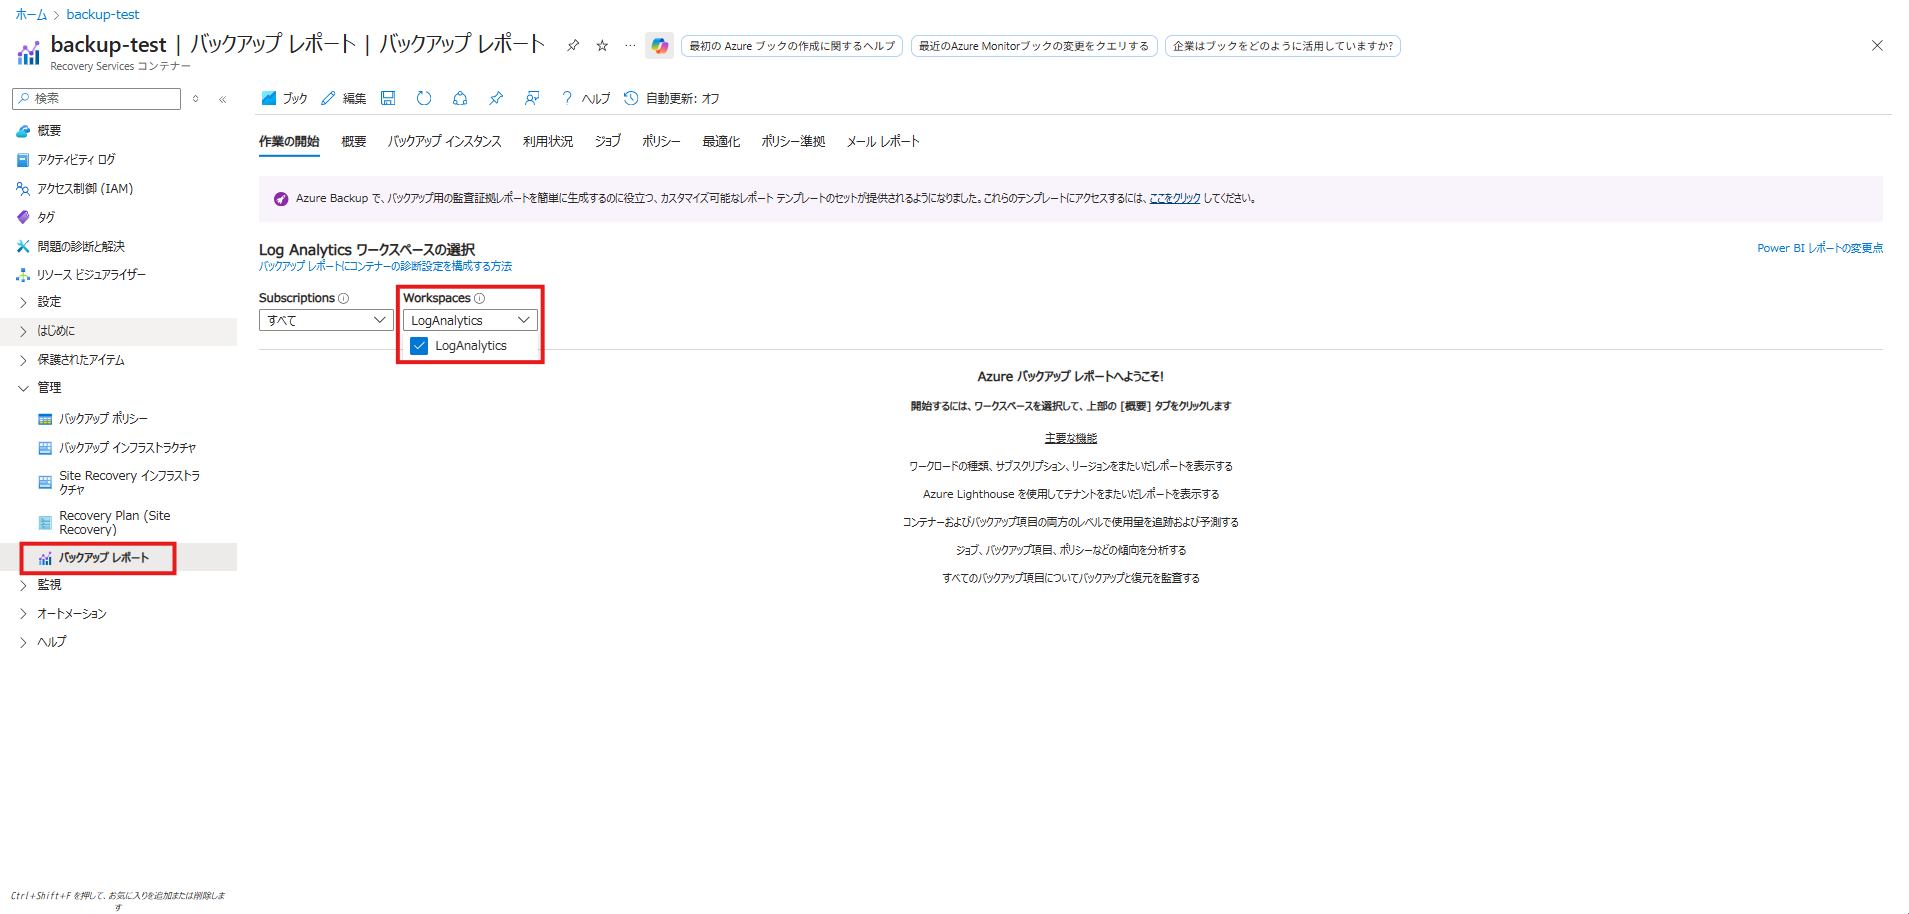Screen dimensions: 1909x914
Task: Open ヘルプ question mark in toolbar
Action: pos(585,98)
